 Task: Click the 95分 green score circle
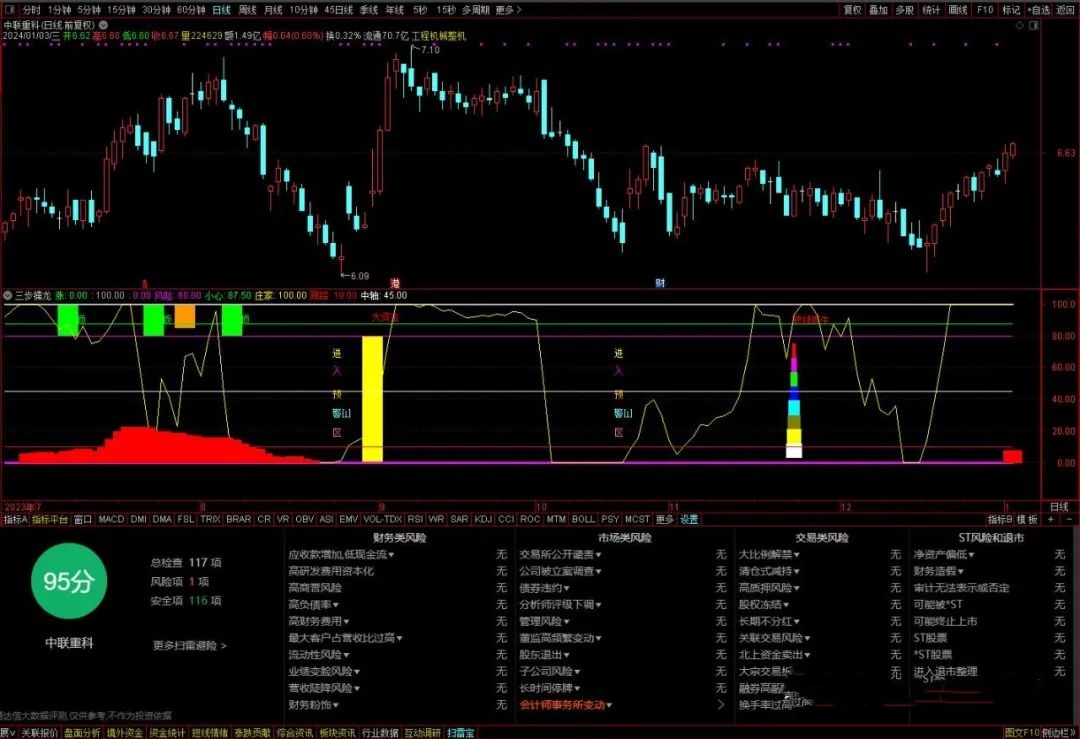(69, 581)
